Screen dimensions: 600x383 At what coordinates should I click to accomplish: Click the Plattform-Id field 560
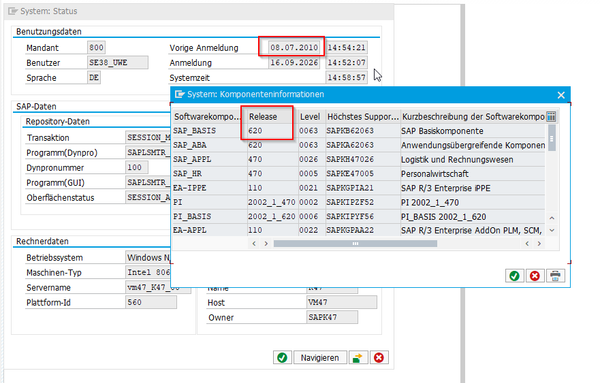[151, 302]
